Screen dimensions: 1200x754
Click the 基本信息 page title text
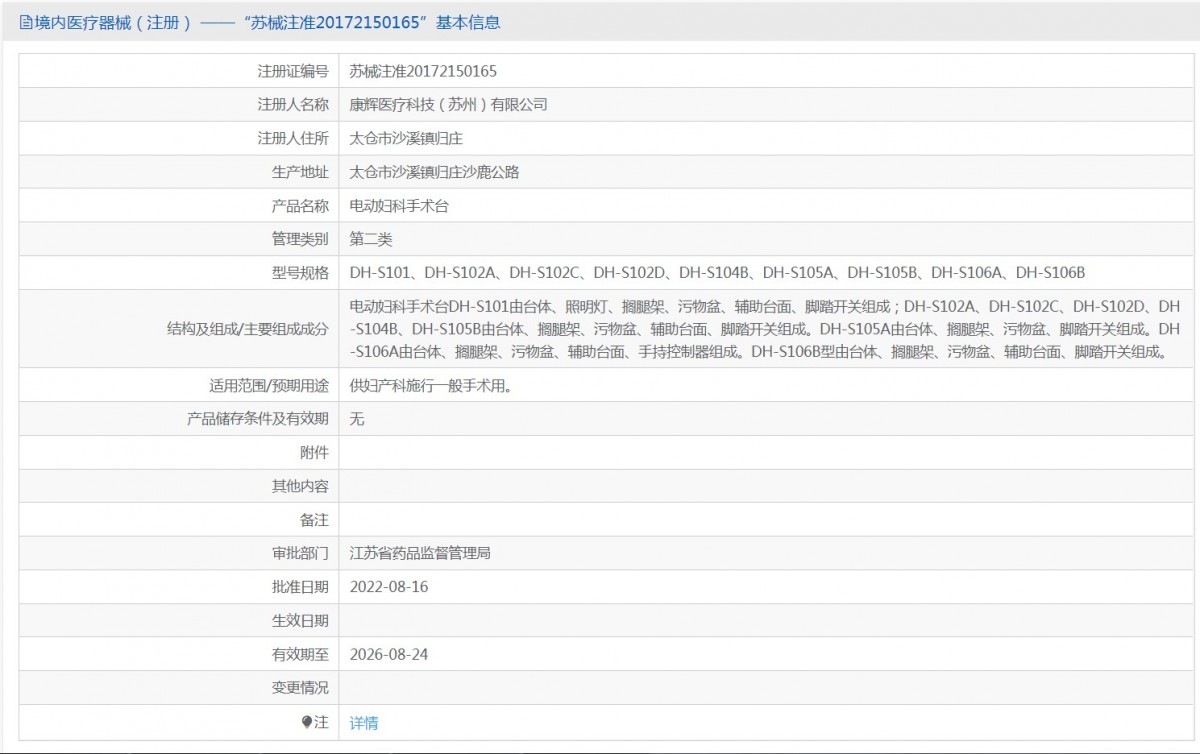pos(468,22)
